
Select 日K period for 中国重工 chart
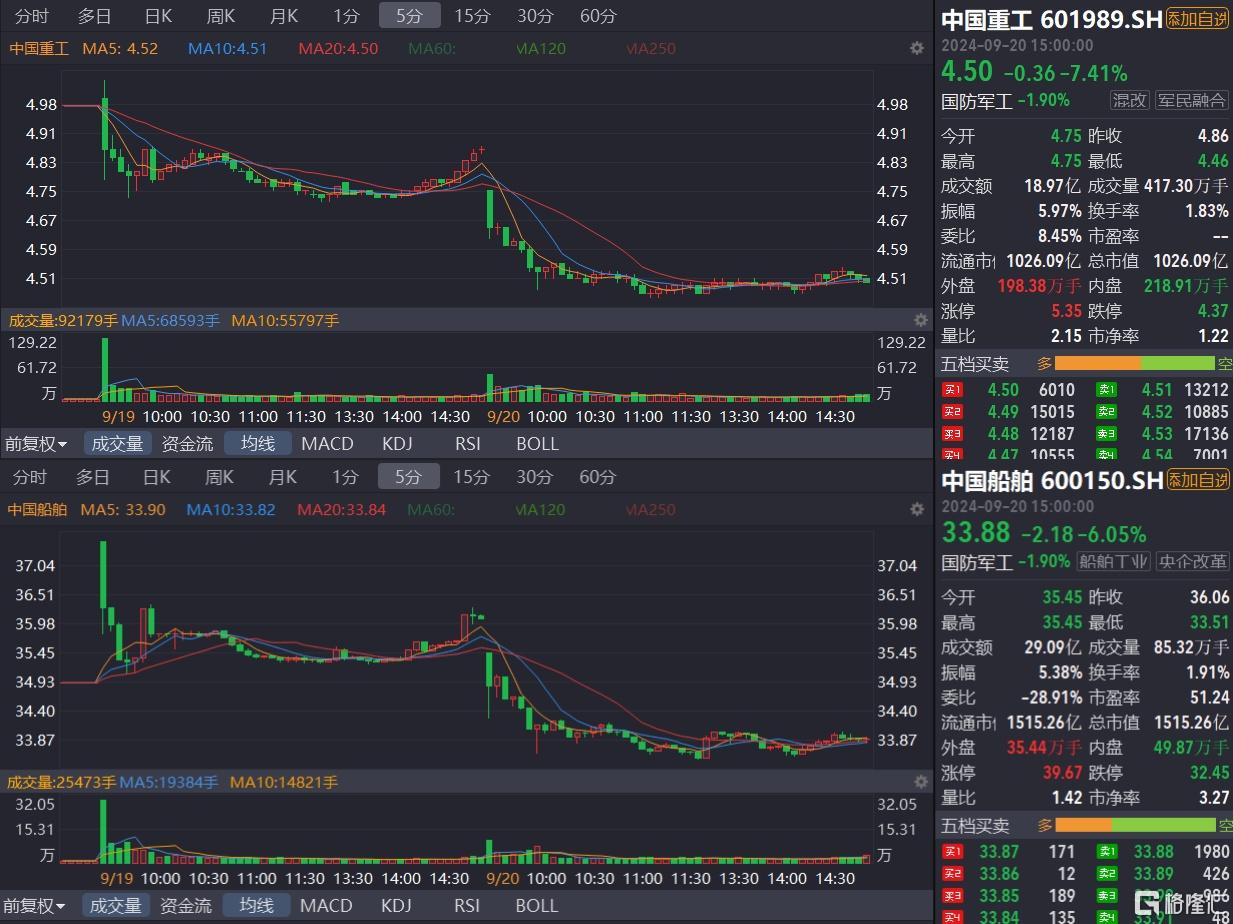pyautogui.click(x=158, y=16)
